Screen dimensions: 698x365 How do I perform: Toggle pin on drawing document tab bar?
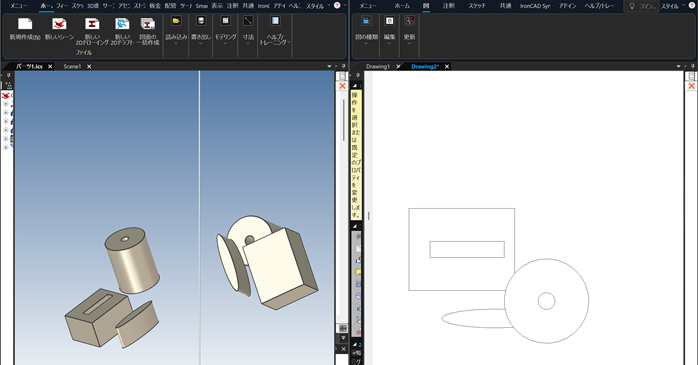coord(693,66)
